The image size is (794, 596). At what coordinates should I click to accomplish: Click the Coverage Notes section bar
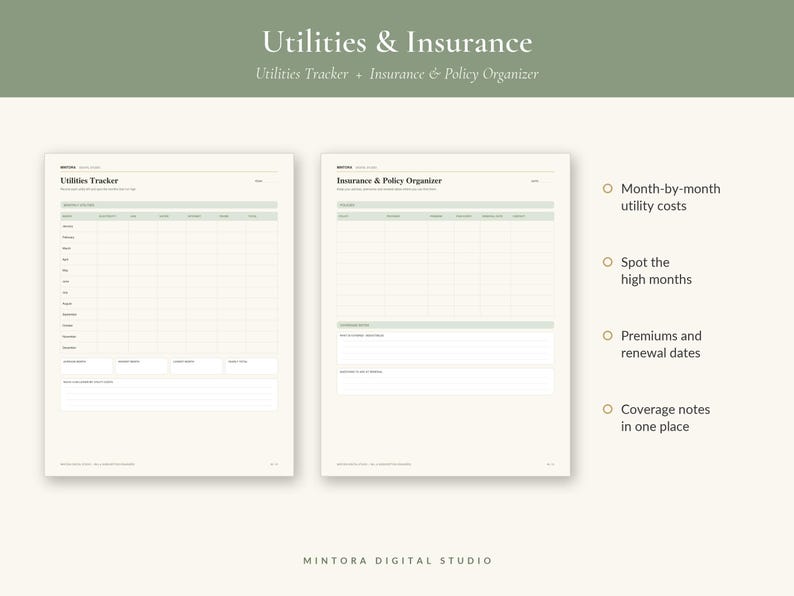tap(446, 325)
